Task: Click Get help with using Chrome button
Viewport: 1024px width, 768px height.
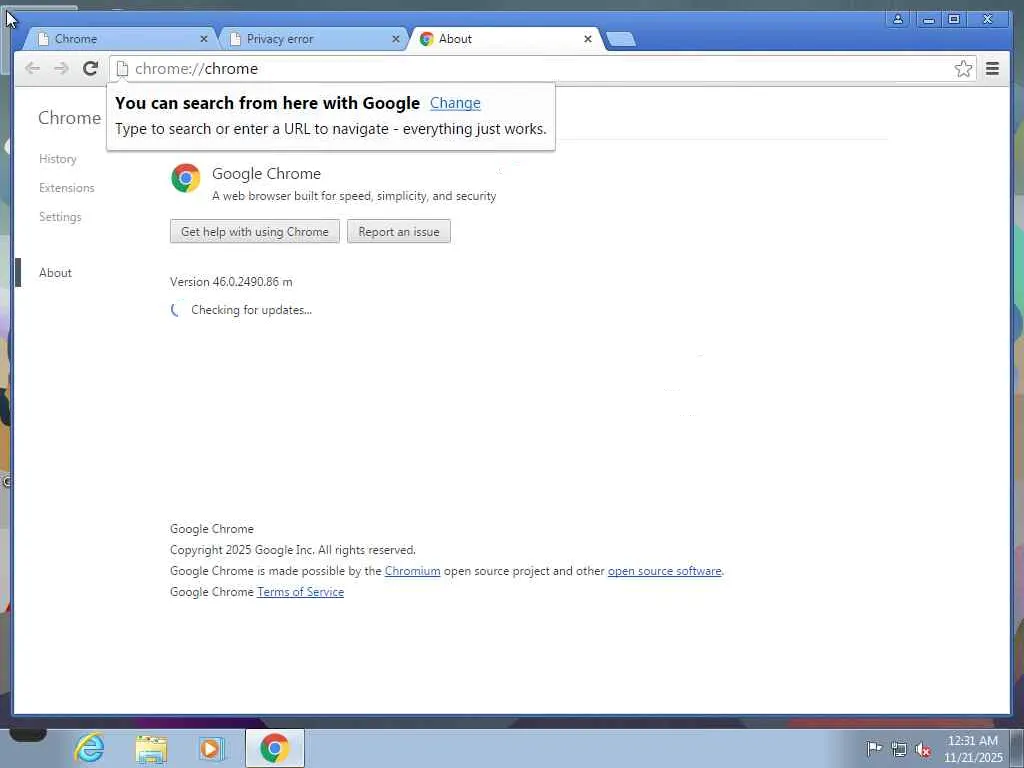Action: [x=255, y=232]
